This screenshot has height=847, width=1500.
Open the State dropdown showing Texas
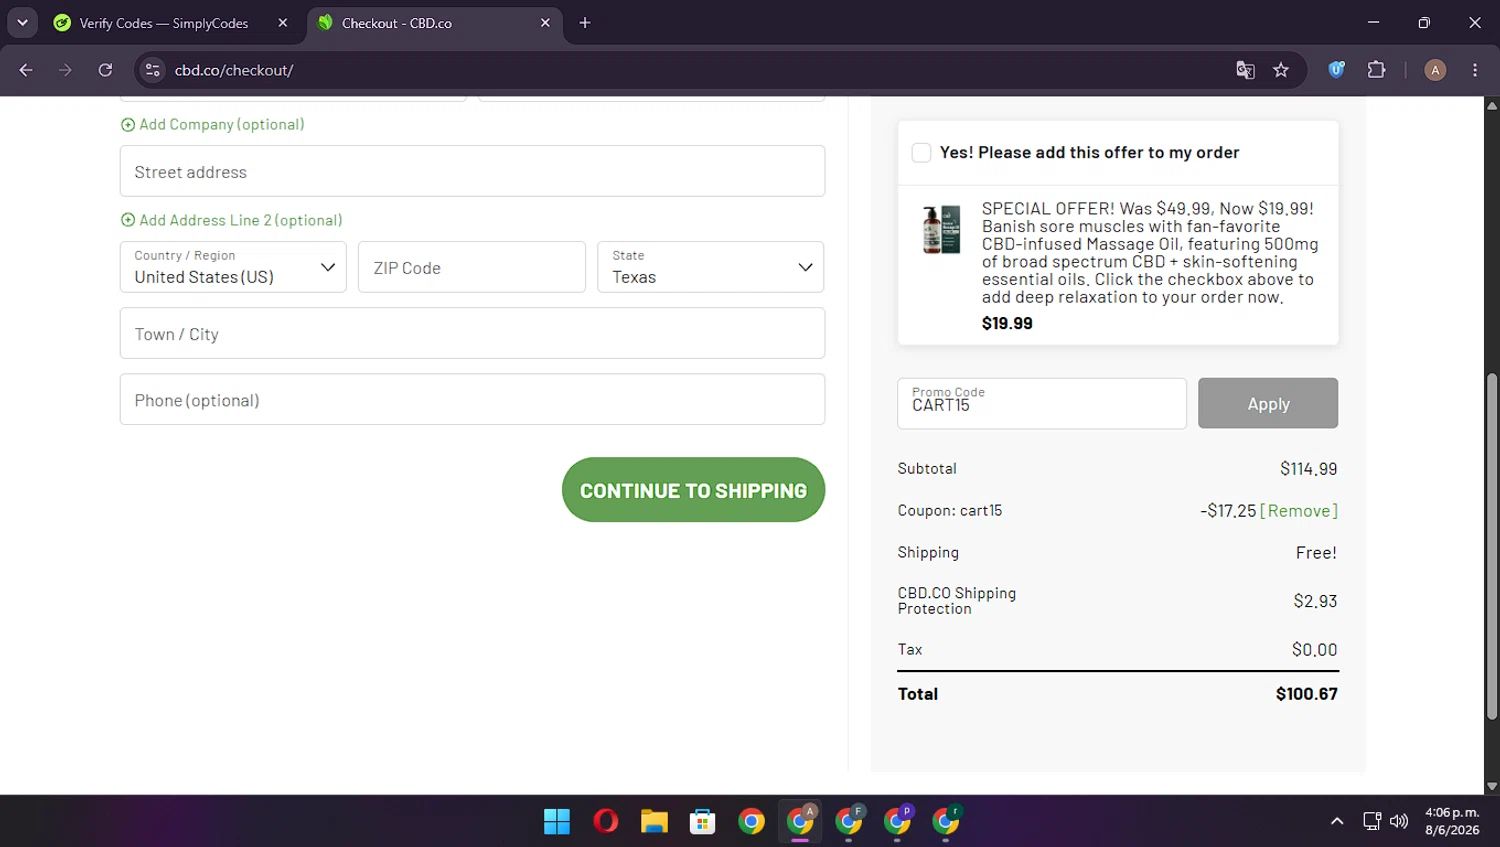[710, 267]
